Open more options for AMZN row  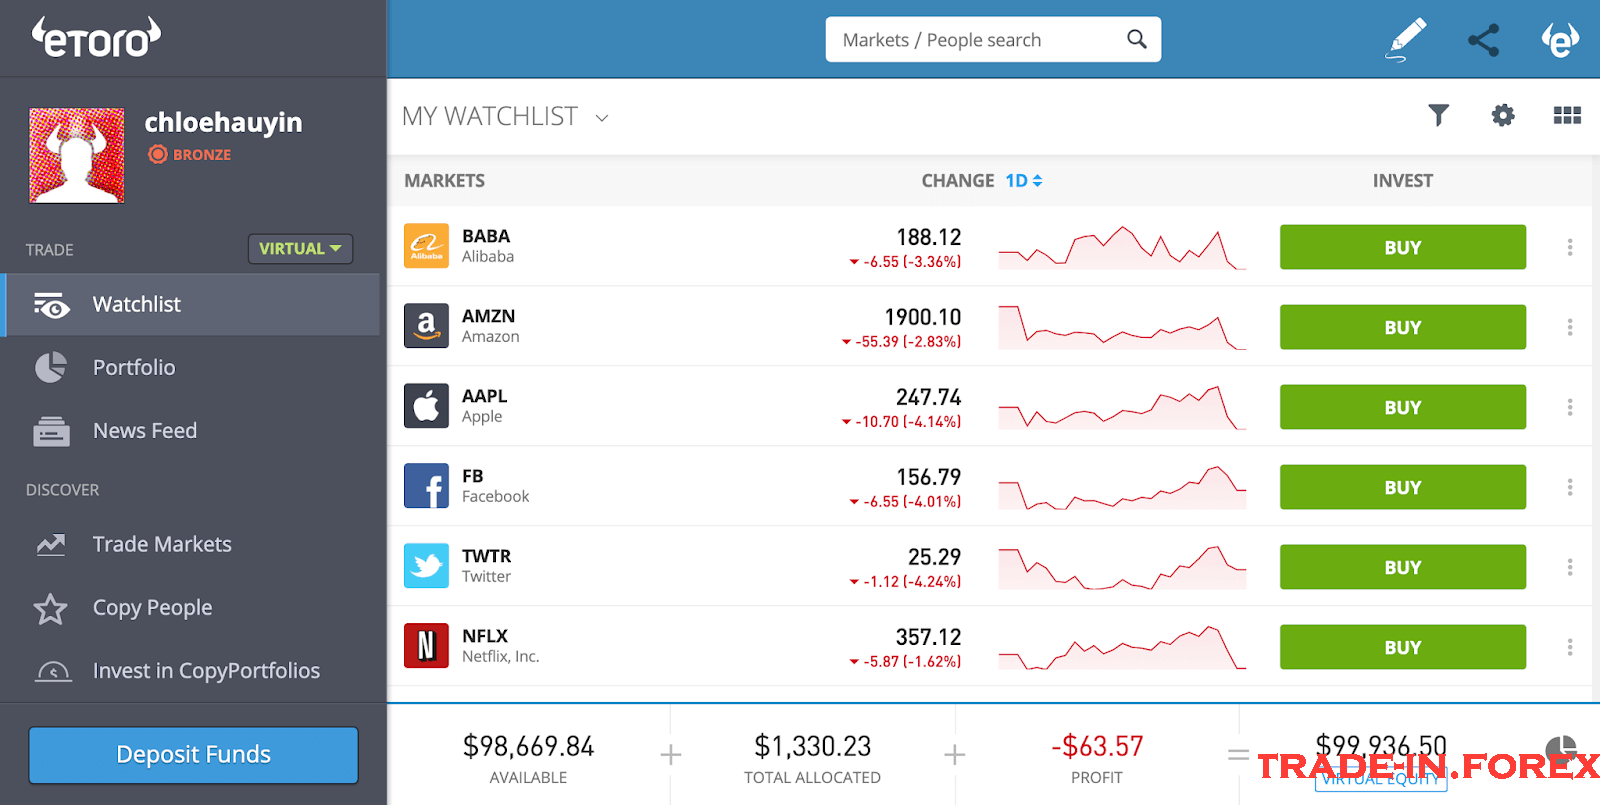click(1570, 327)
